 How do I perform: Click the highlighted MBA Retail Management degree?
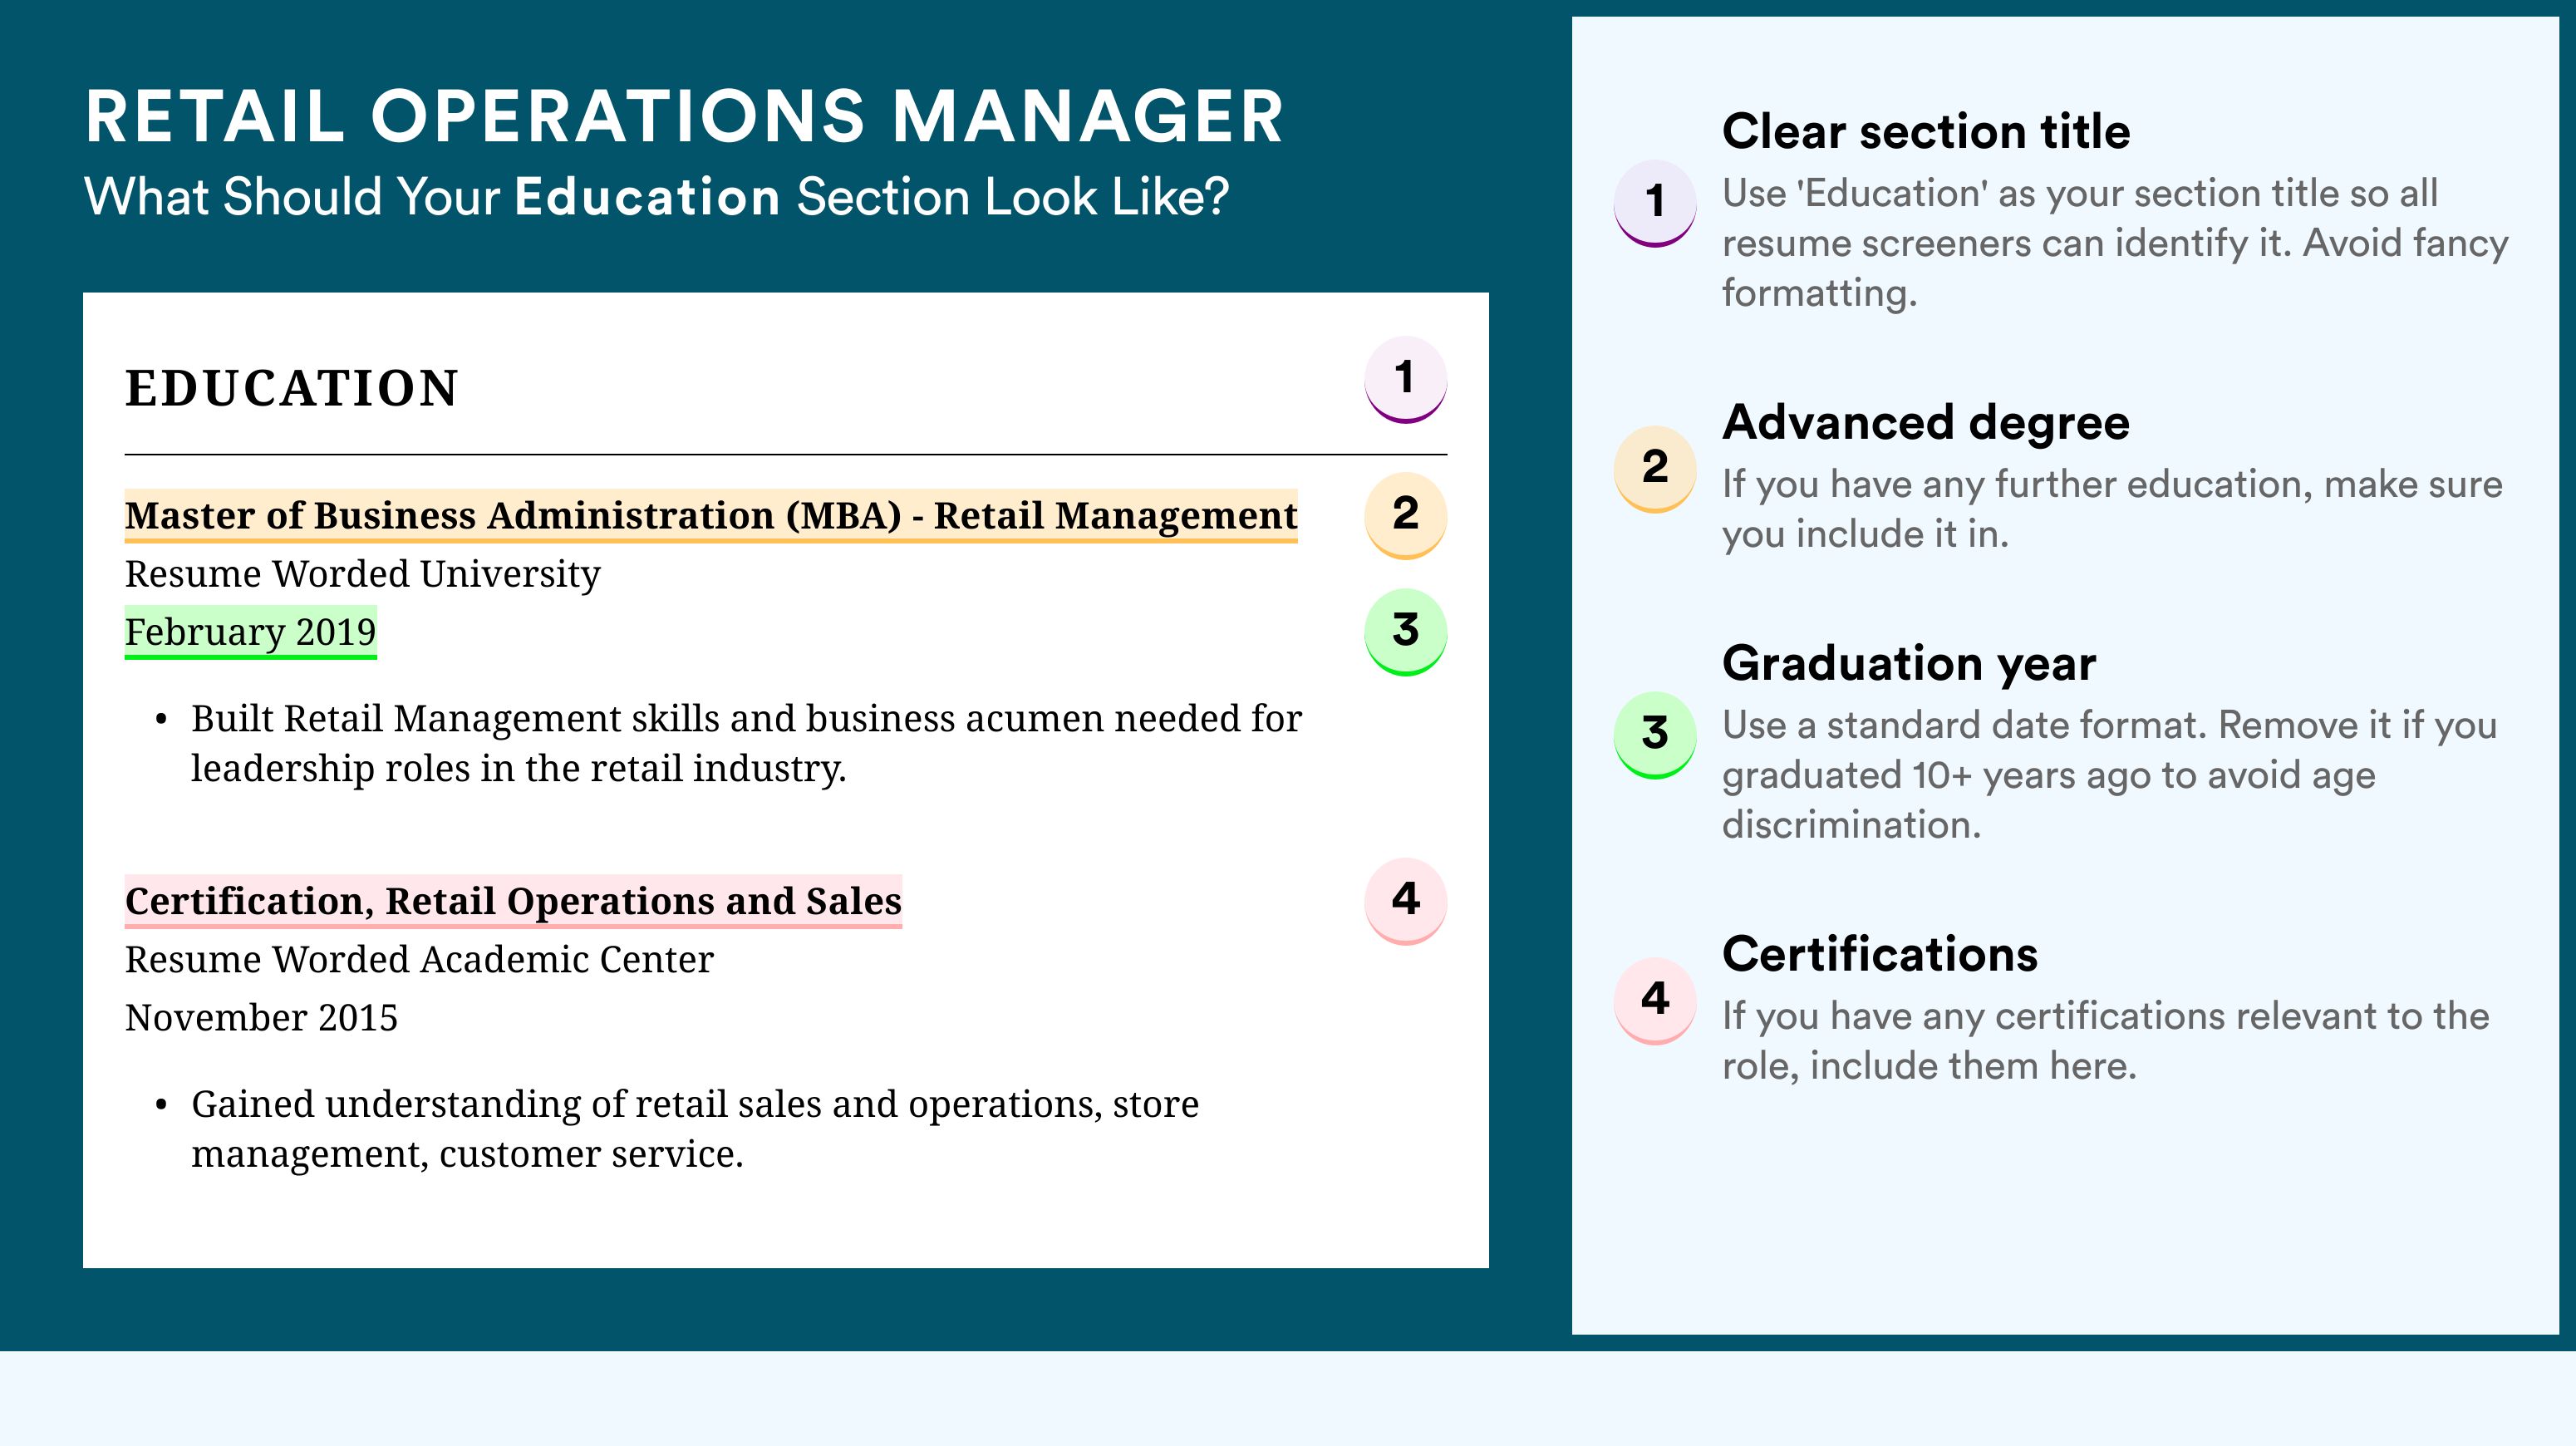click(x=710, y=515)
